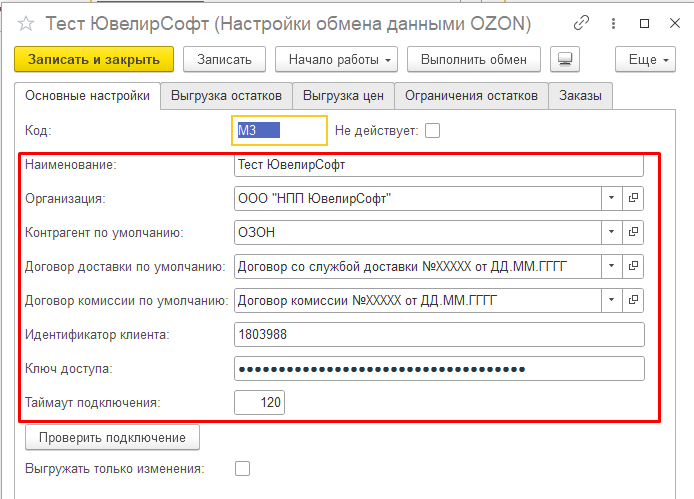Viewport: 694px width, 499px height.
Task: Open the Еще dropdown menu
Action: tap(645, 59)
